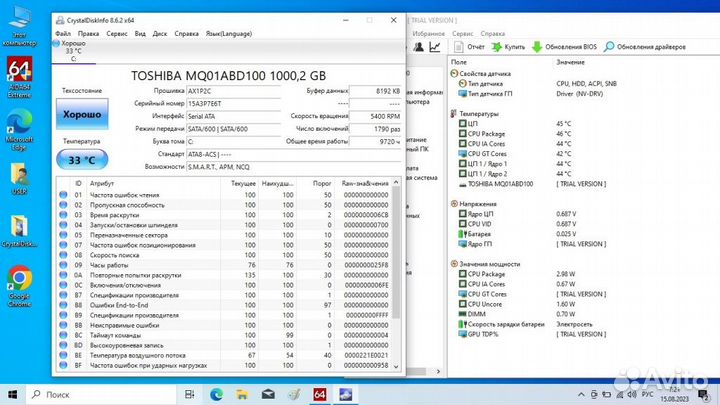The image size is (720, 405).
Task: Open Избранное menu in AIDA64 window
Action: coord(428,34)
